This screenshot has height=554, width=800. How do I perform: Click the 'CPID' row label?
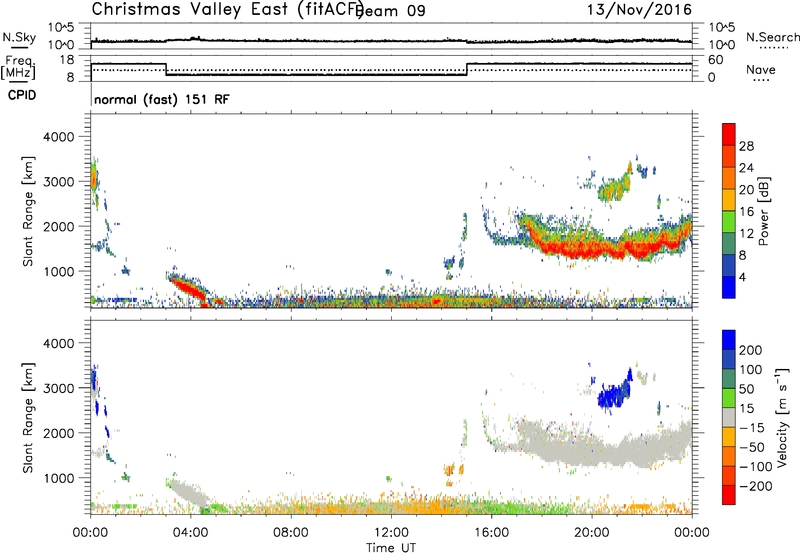click(22, 95)
